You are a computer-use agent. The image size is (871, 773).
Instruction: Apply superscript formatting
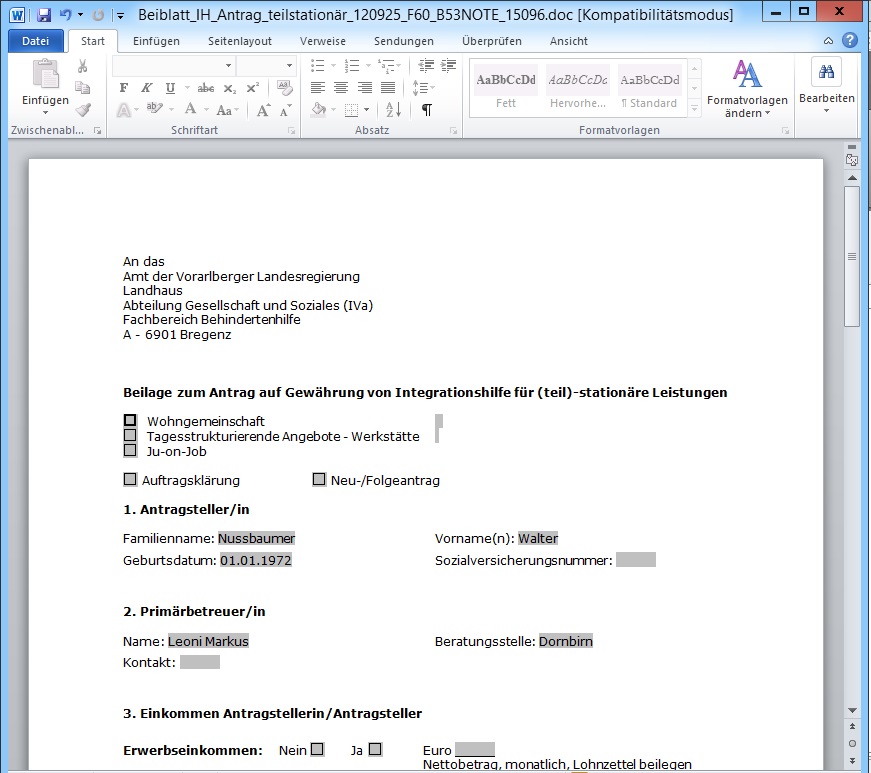(253, 88)
